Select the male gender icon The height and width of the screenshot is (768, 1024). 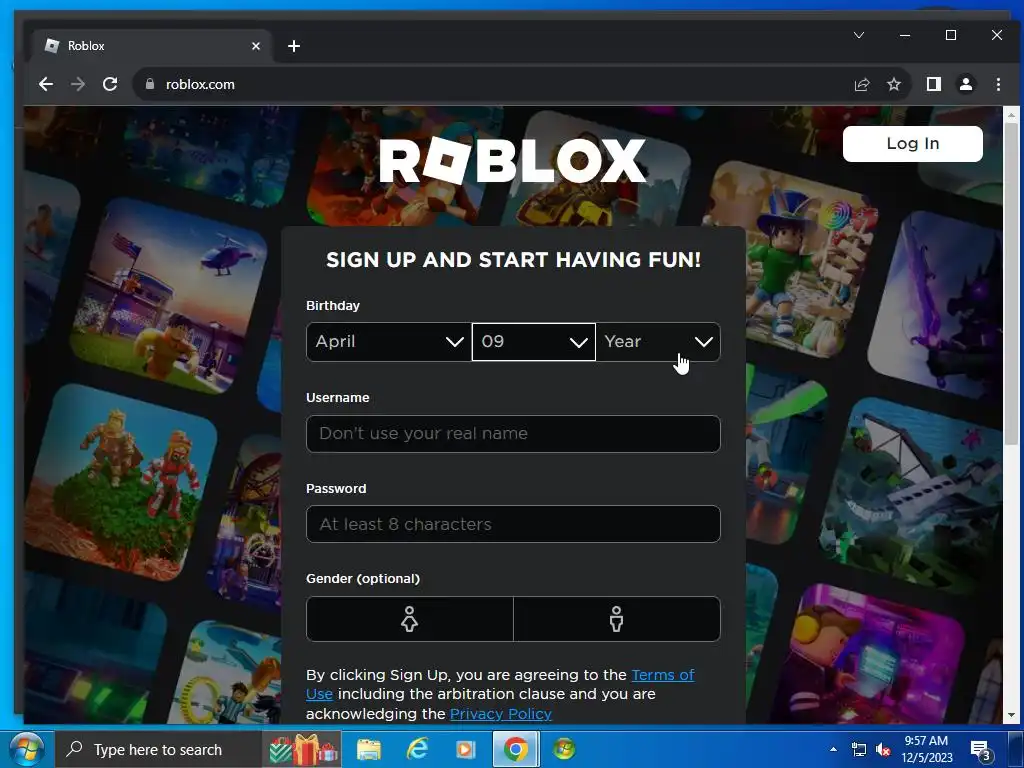tap(616, 619)
